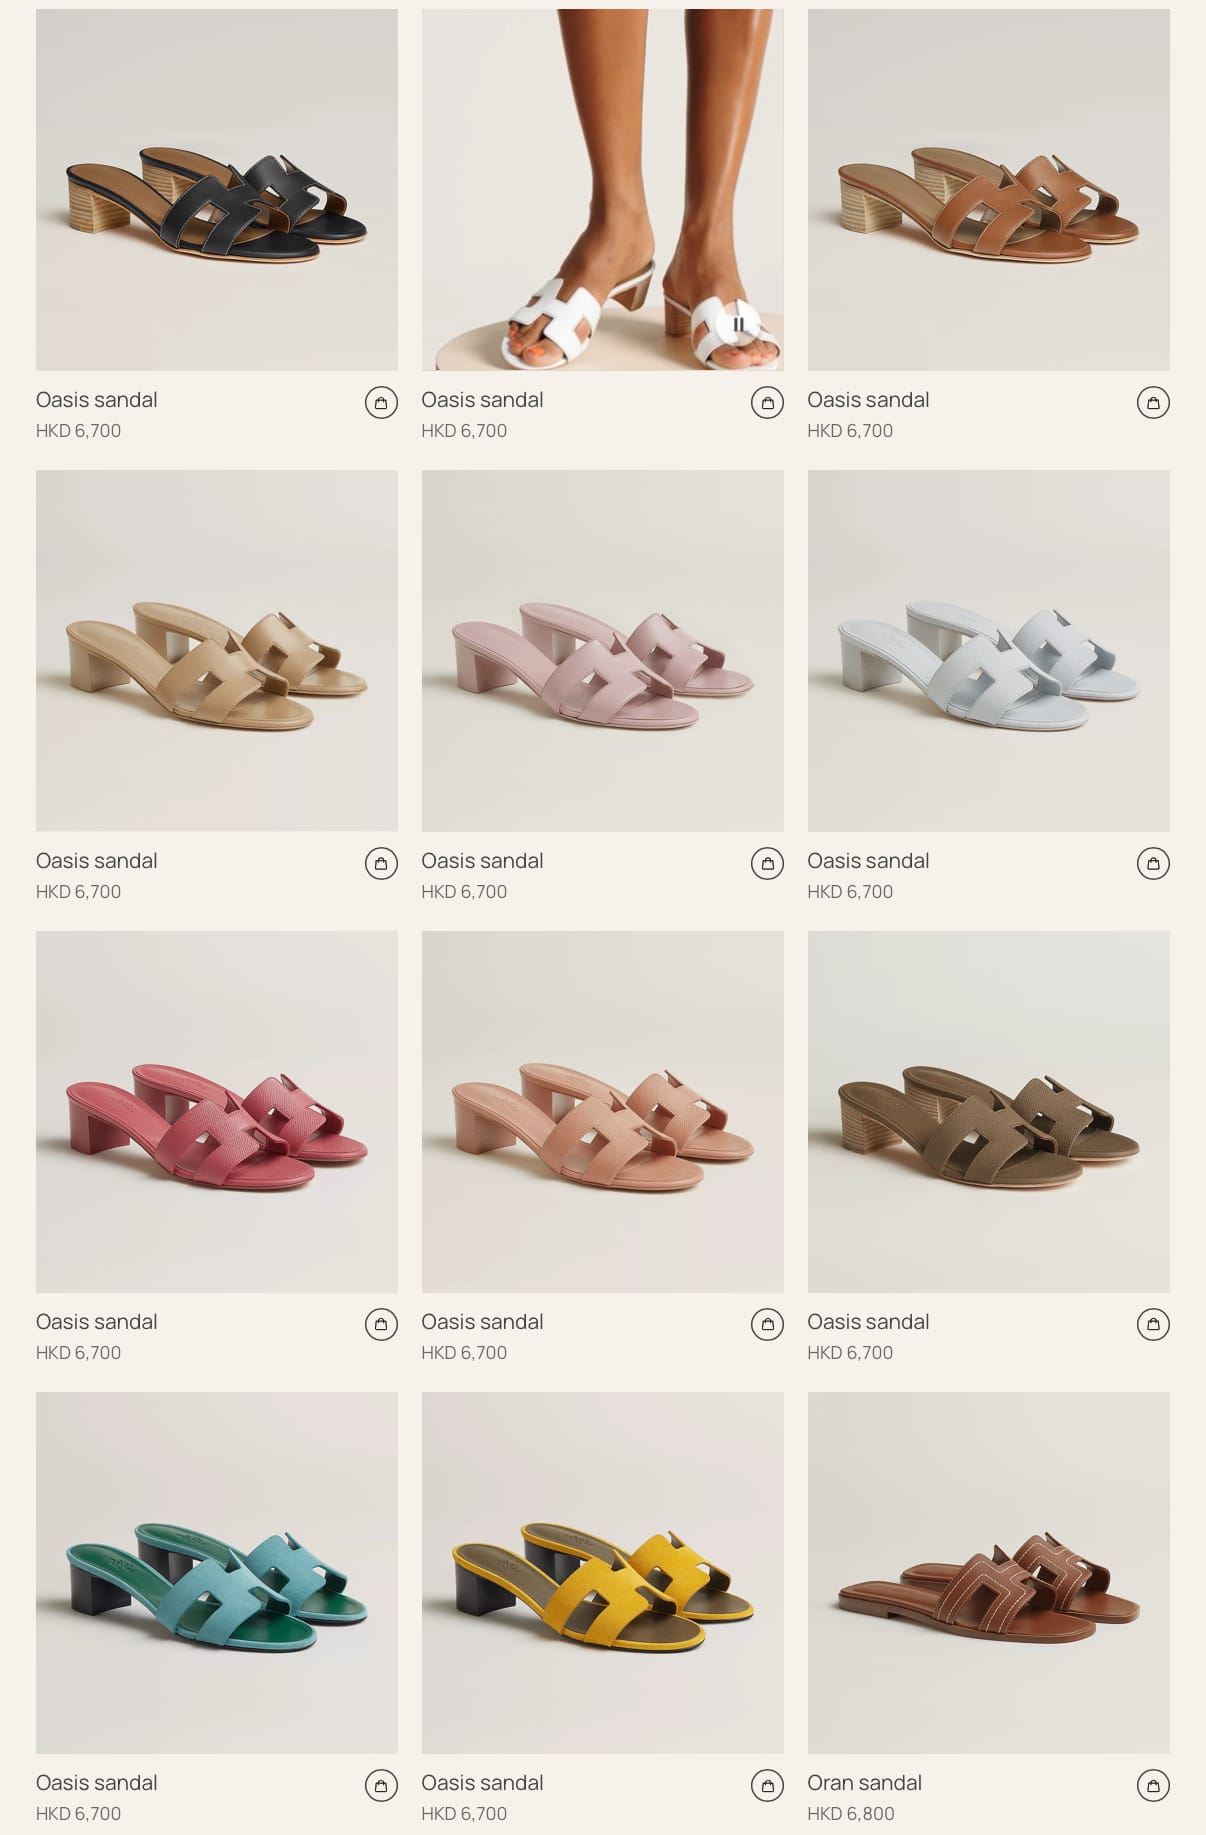Viewport: 1206px width, 1835px height.
Task: Open the salmon pink Oasis sandal image
Action: pos(603,1112)
